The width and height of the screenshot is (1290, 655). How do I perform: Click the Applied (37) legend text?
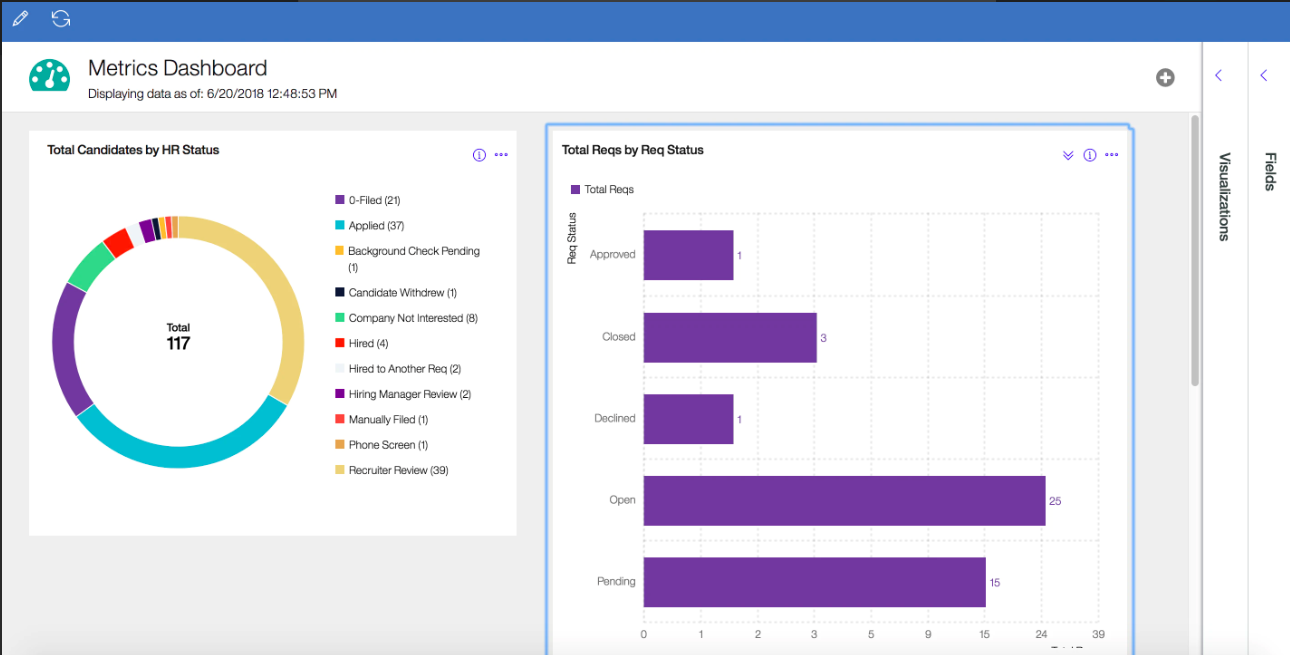click(x=377, y=226)
